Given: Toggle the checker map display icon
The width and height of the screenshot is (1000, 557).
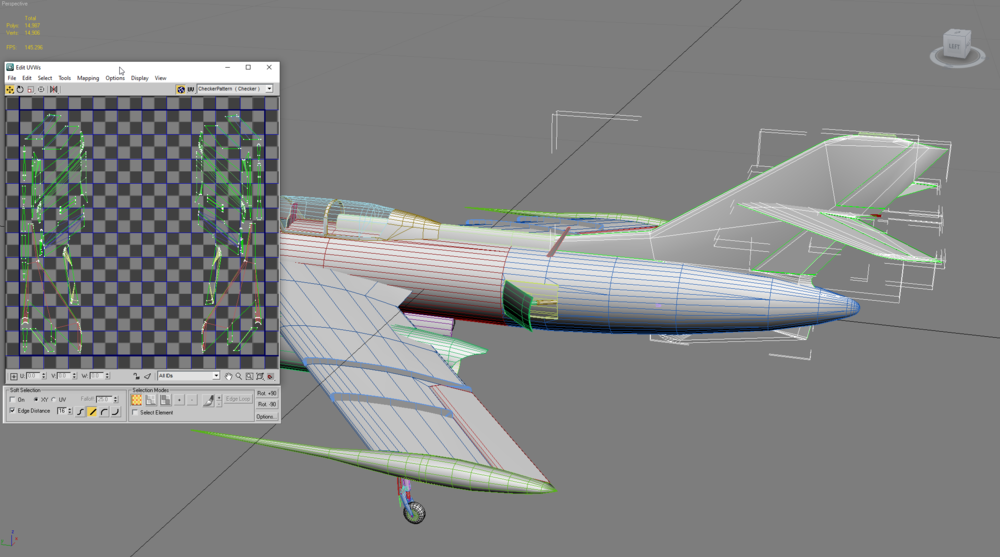Looking at the screenshot, I should [181, 89].
